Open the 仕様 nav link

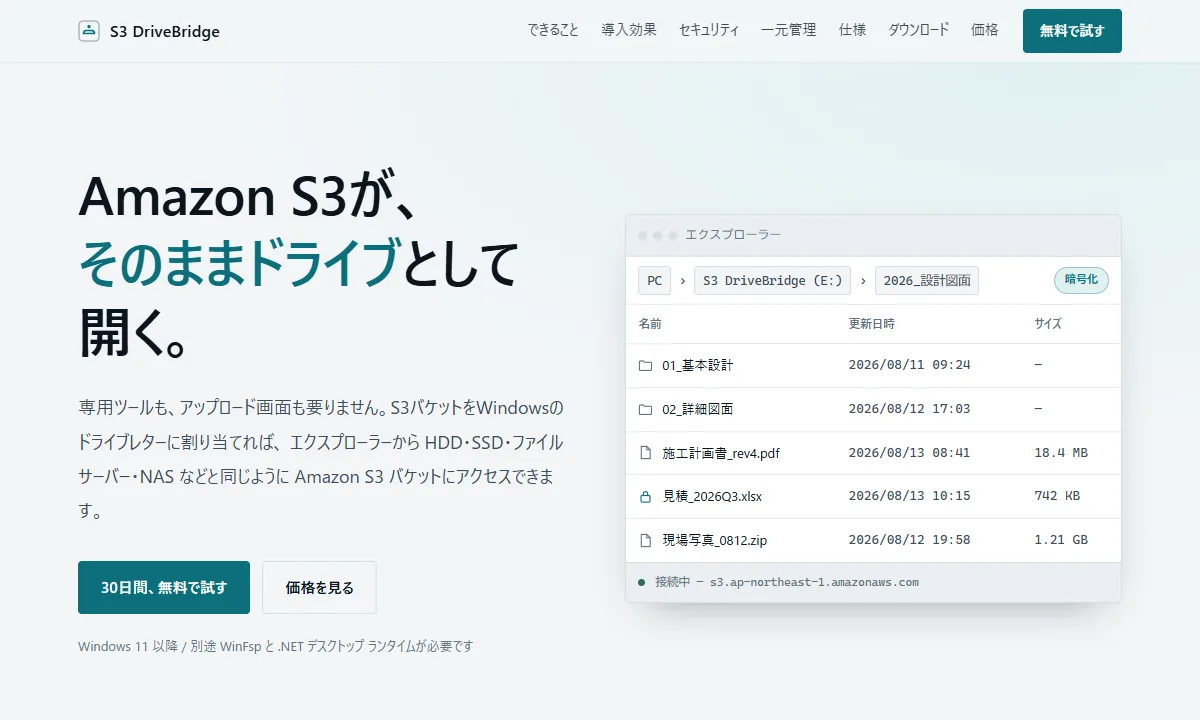(852, 30)
